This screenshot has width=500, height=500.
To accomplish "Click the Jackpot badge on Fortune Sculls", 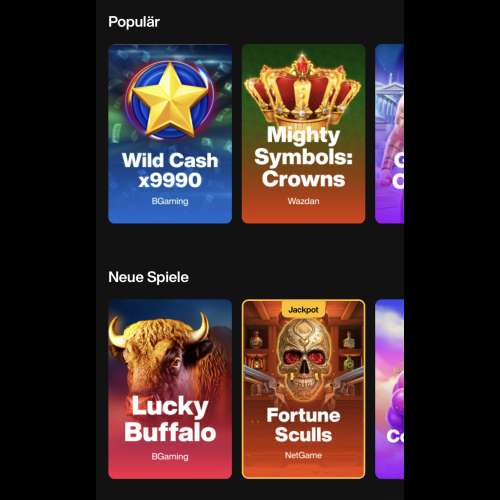I will pyautogui.click(x=303, y=310).
